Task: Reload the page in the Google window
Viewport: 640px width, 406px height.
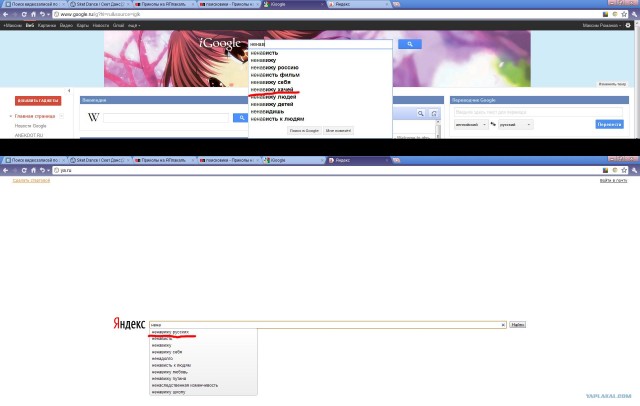Action: [x=24, y=14]
